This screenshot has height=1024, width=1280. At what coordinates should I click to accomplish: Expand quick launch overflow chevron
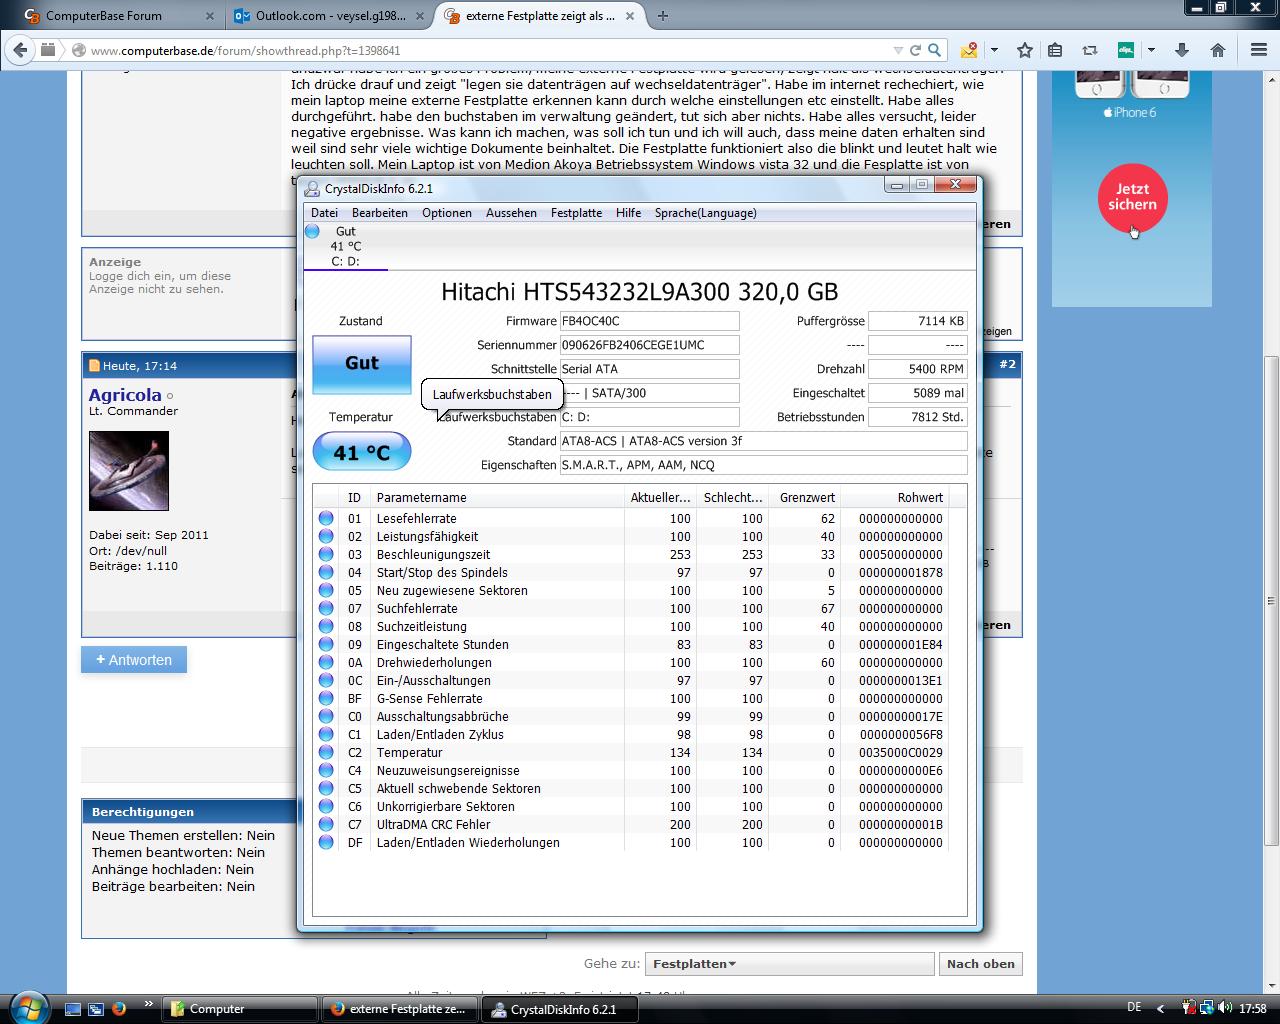click(149, 1004)
